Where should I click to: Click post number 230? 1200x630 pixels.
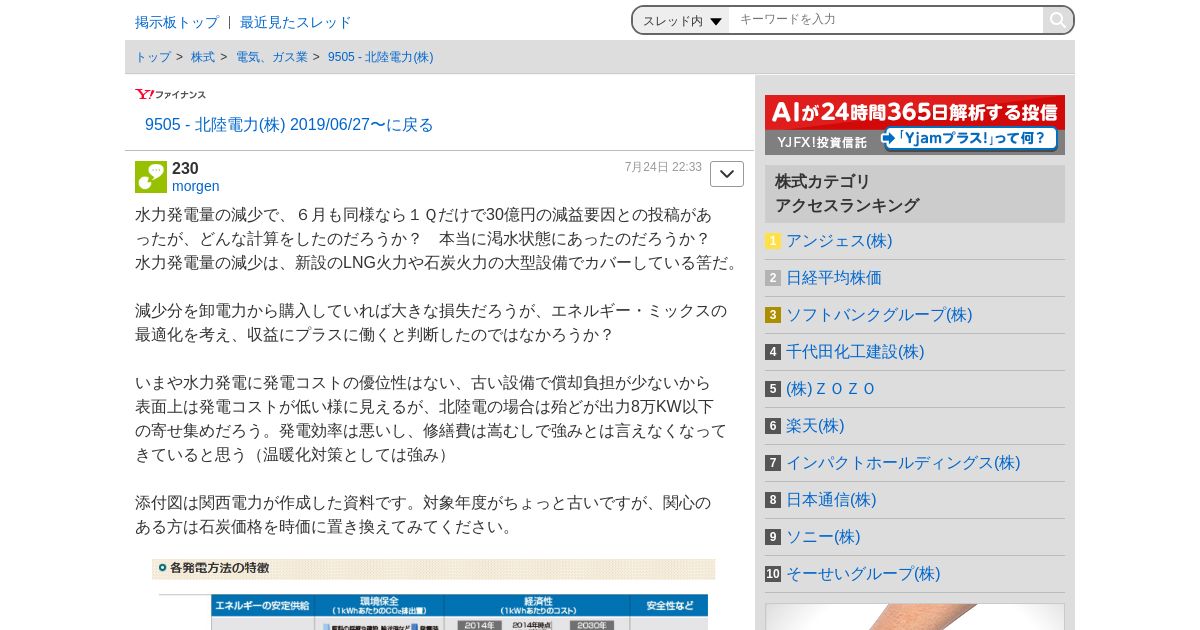[x=185, y=168]
